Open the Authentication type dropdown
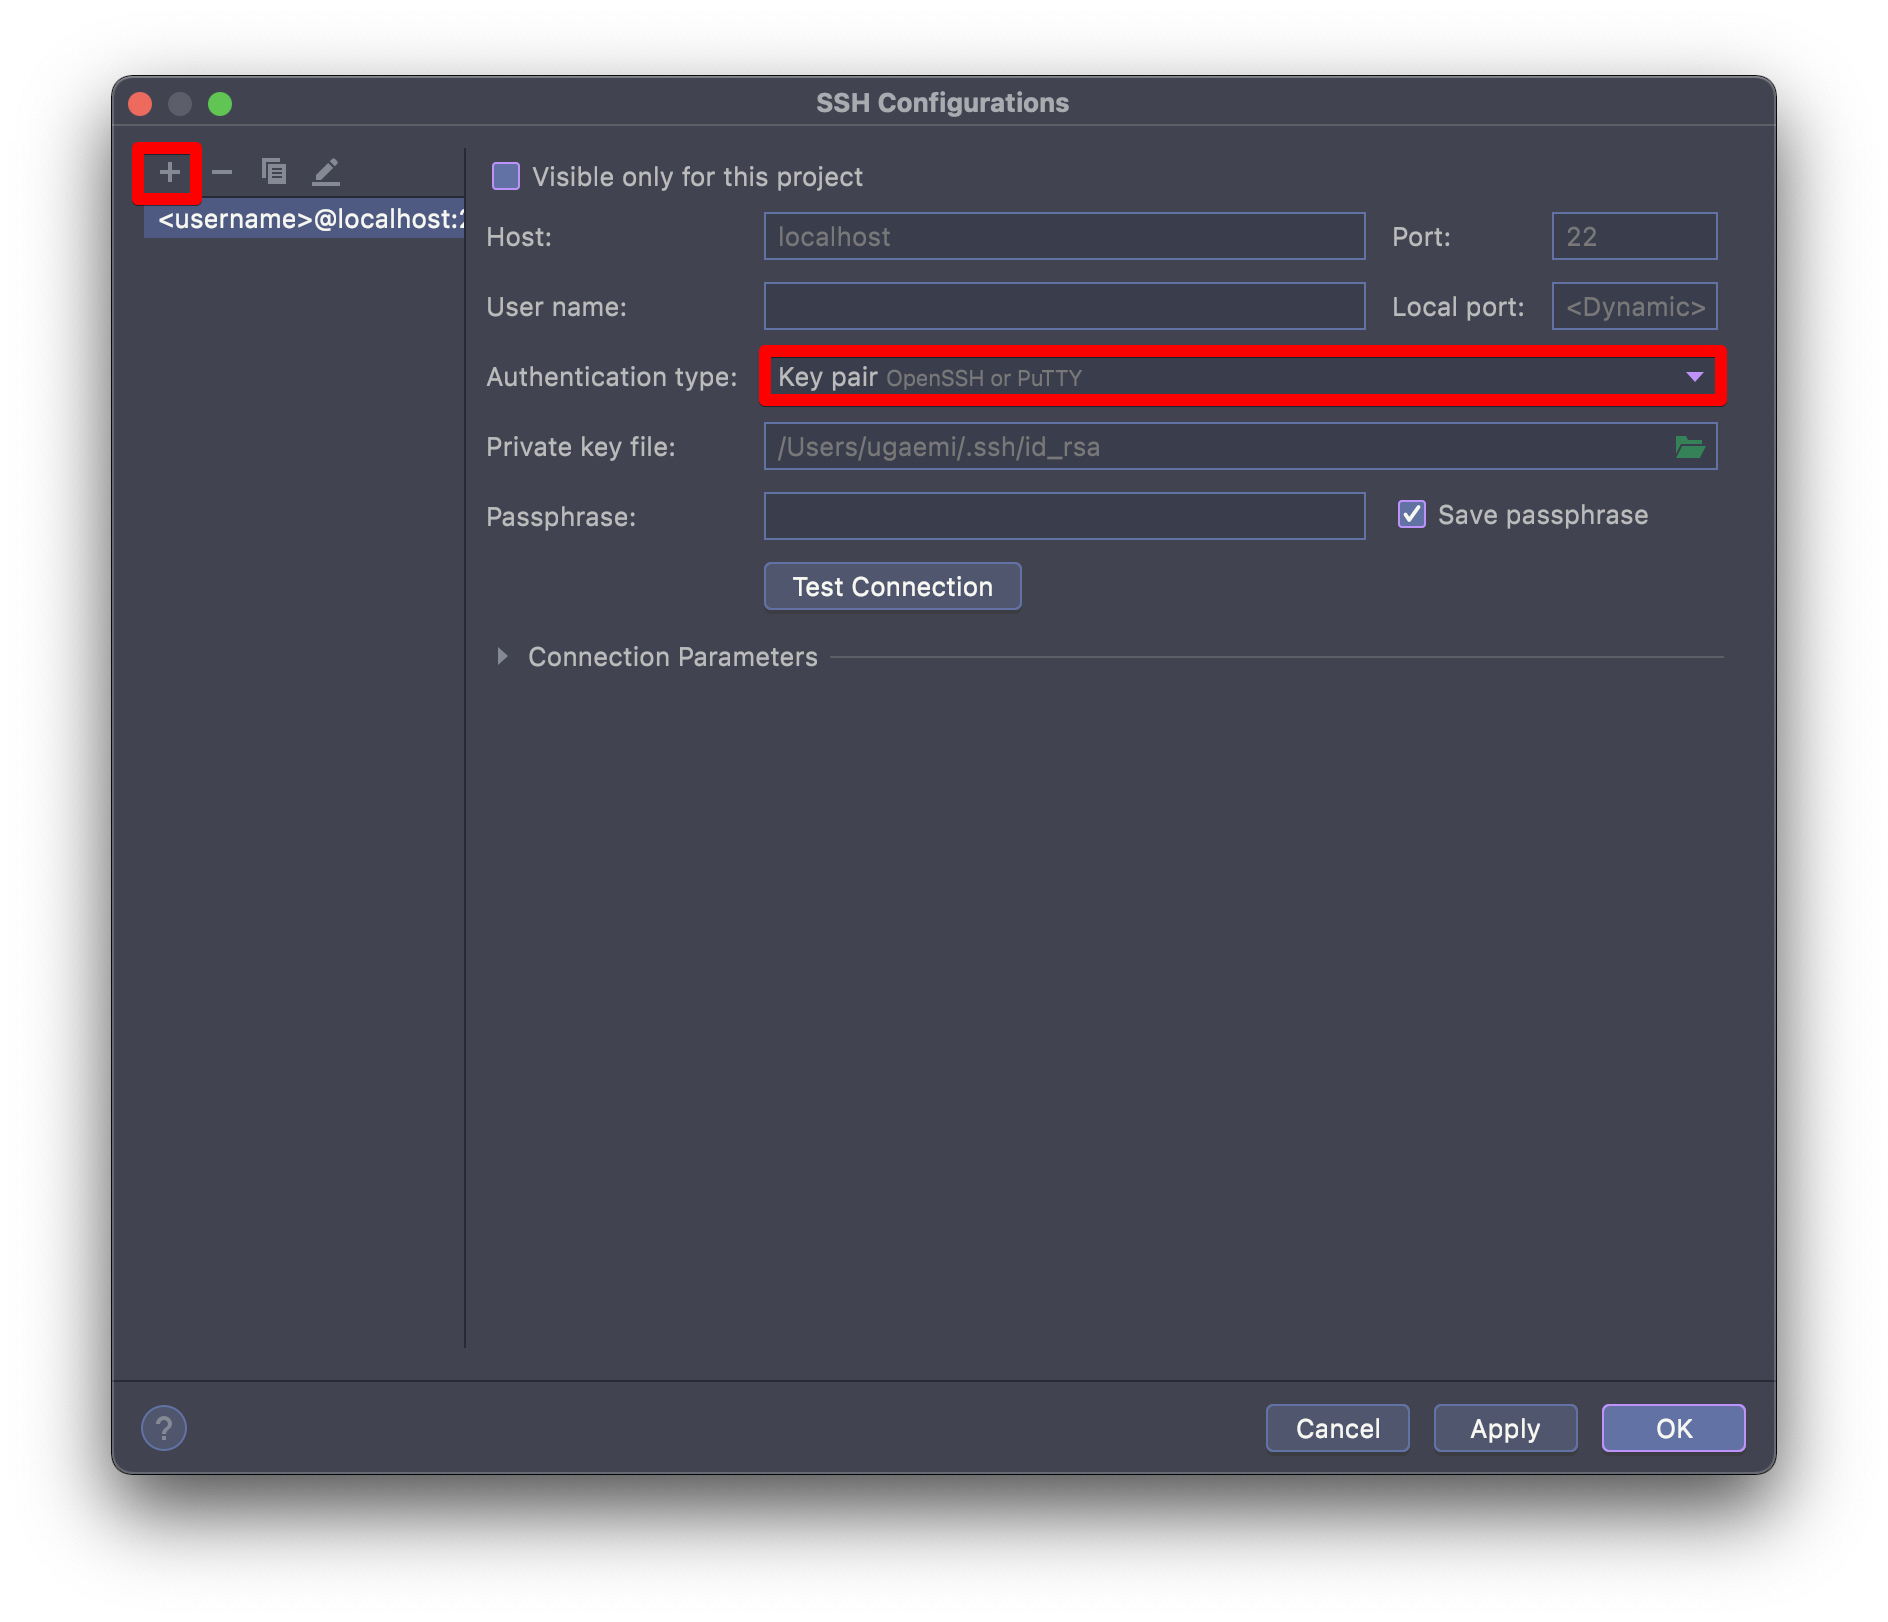The width and height of the screenshot is (1888, 1622). [x=1241, y=377]
